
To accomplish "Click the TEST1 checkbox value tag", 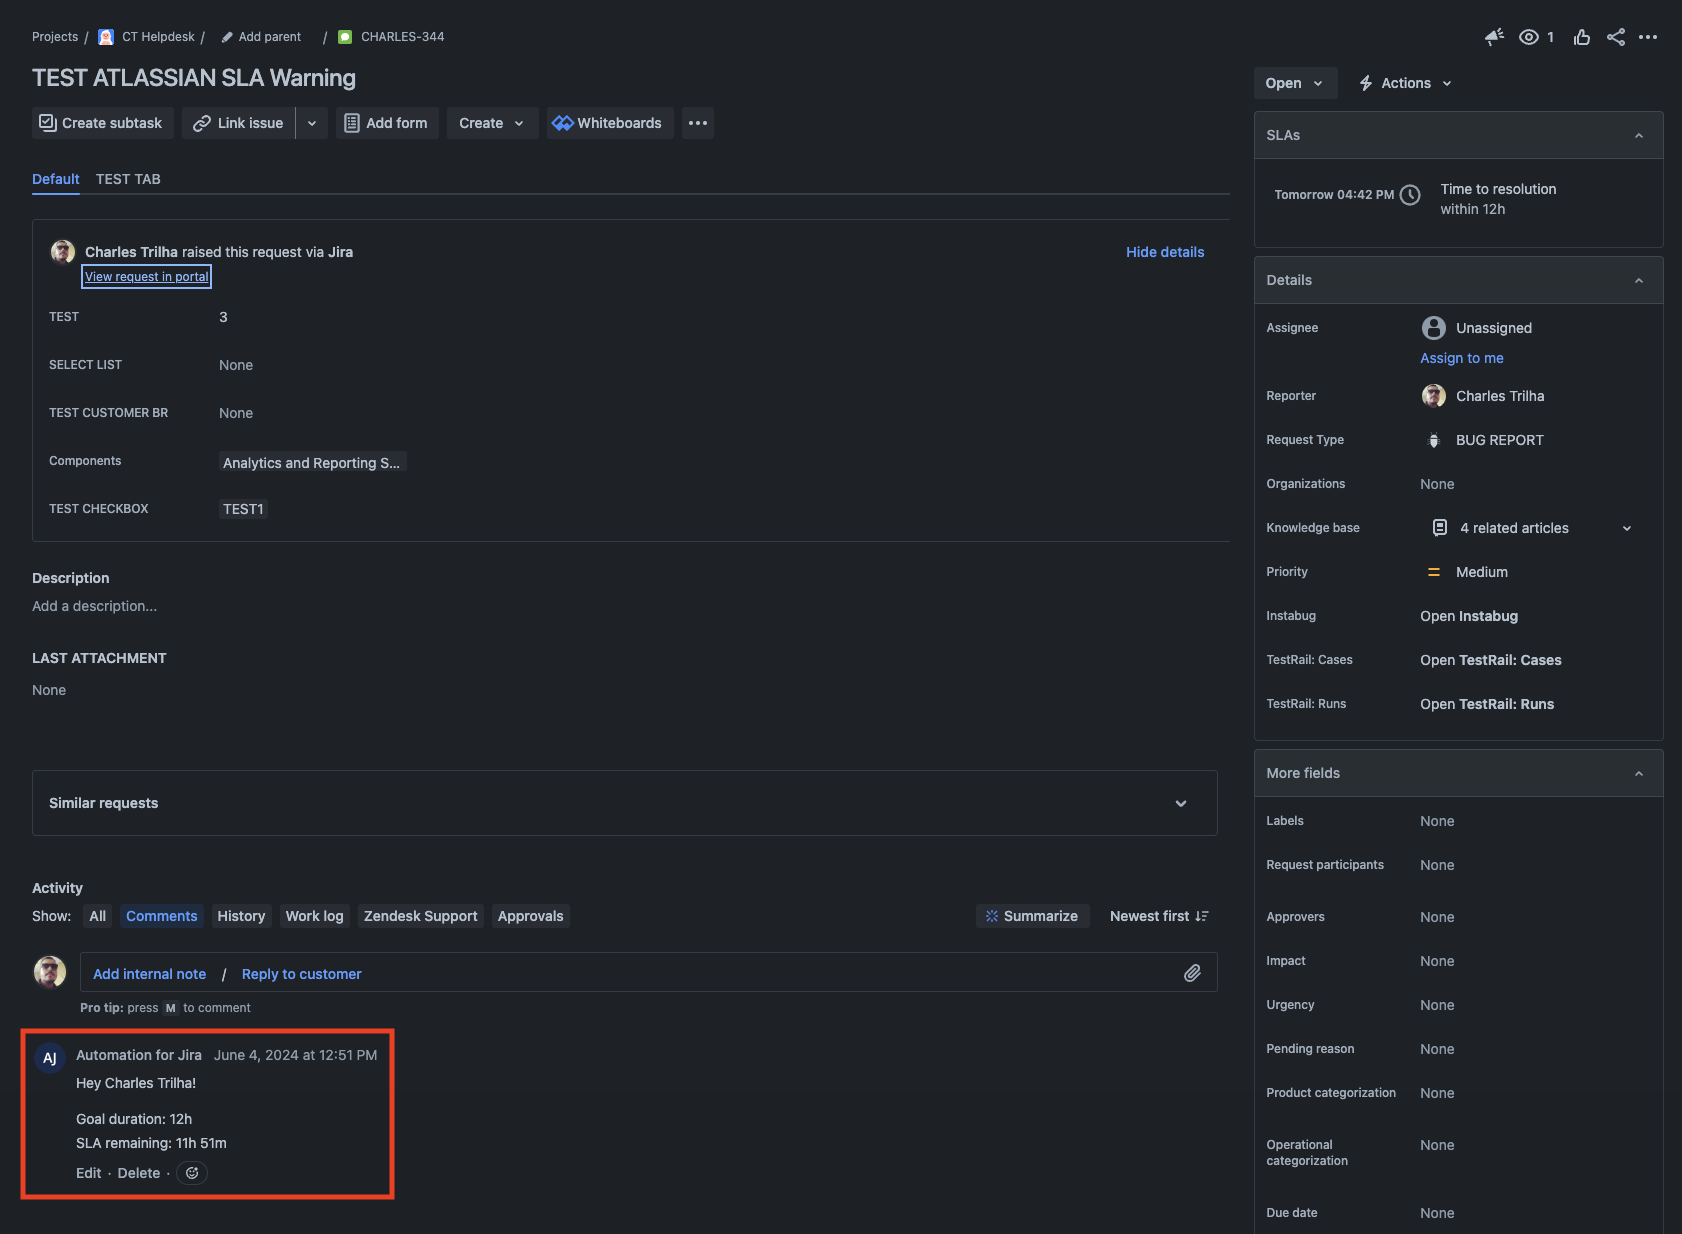I will tap(243, 509).
